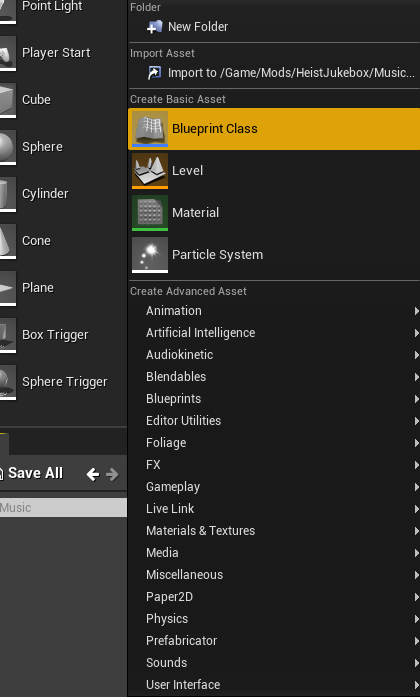The width and height of the screenshot is (420, 697).
Task: Click the Box Trigger icon
Action: click(x=8, y=336)
